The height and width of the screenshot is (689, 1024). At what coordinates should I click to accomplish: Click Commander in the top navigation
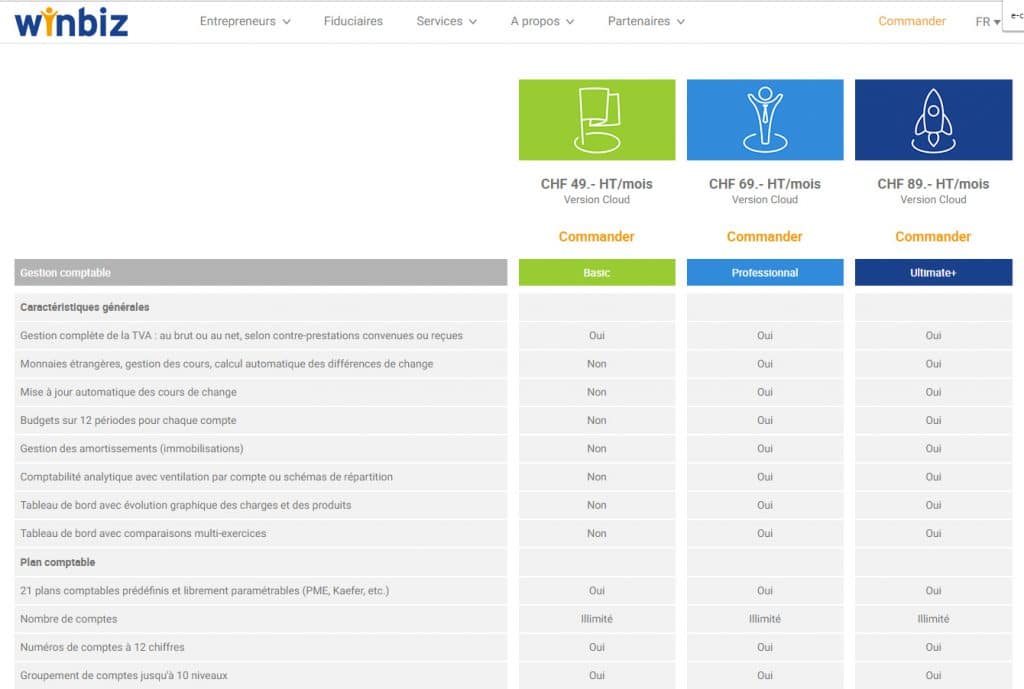click(912, 21)
